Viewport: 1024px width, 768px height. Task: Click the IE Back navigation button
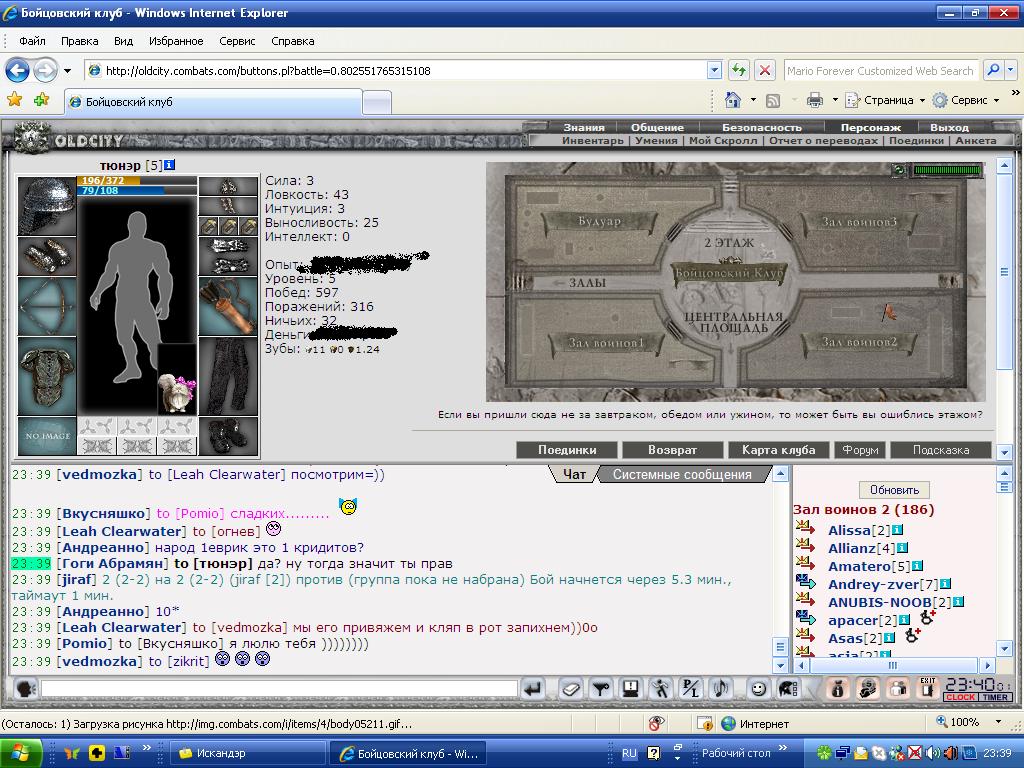(18, 70)
